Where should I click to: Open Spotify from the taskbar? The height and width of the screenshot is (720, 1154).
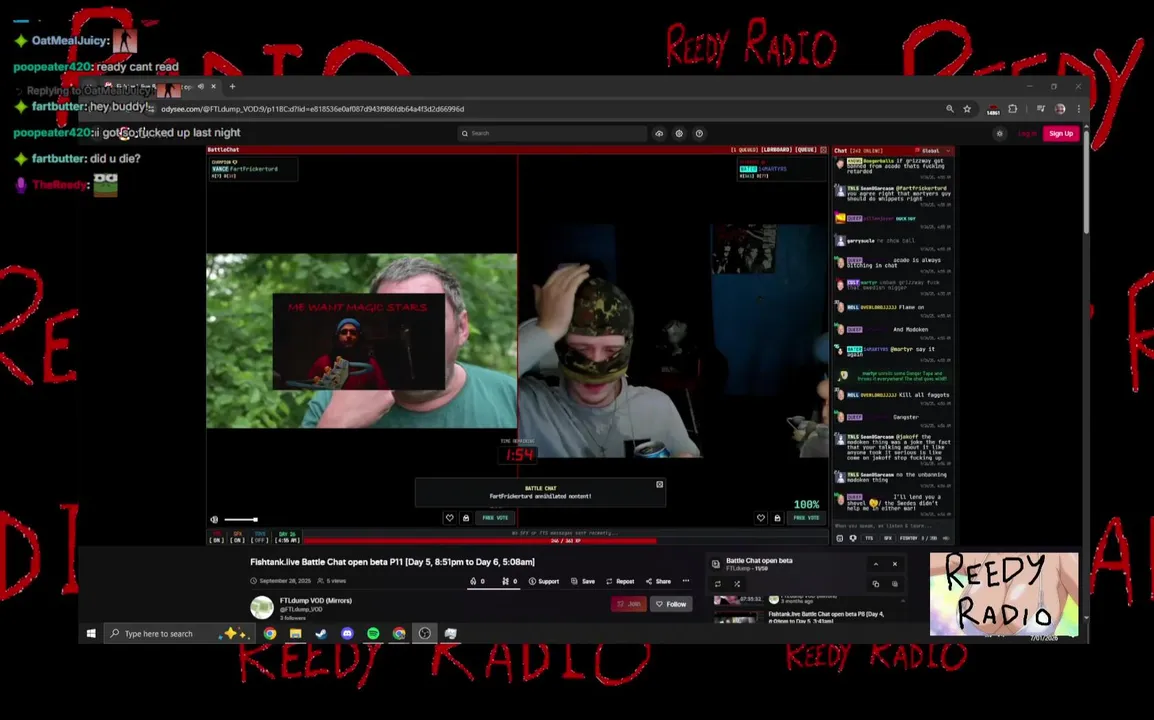pos(373,633)
